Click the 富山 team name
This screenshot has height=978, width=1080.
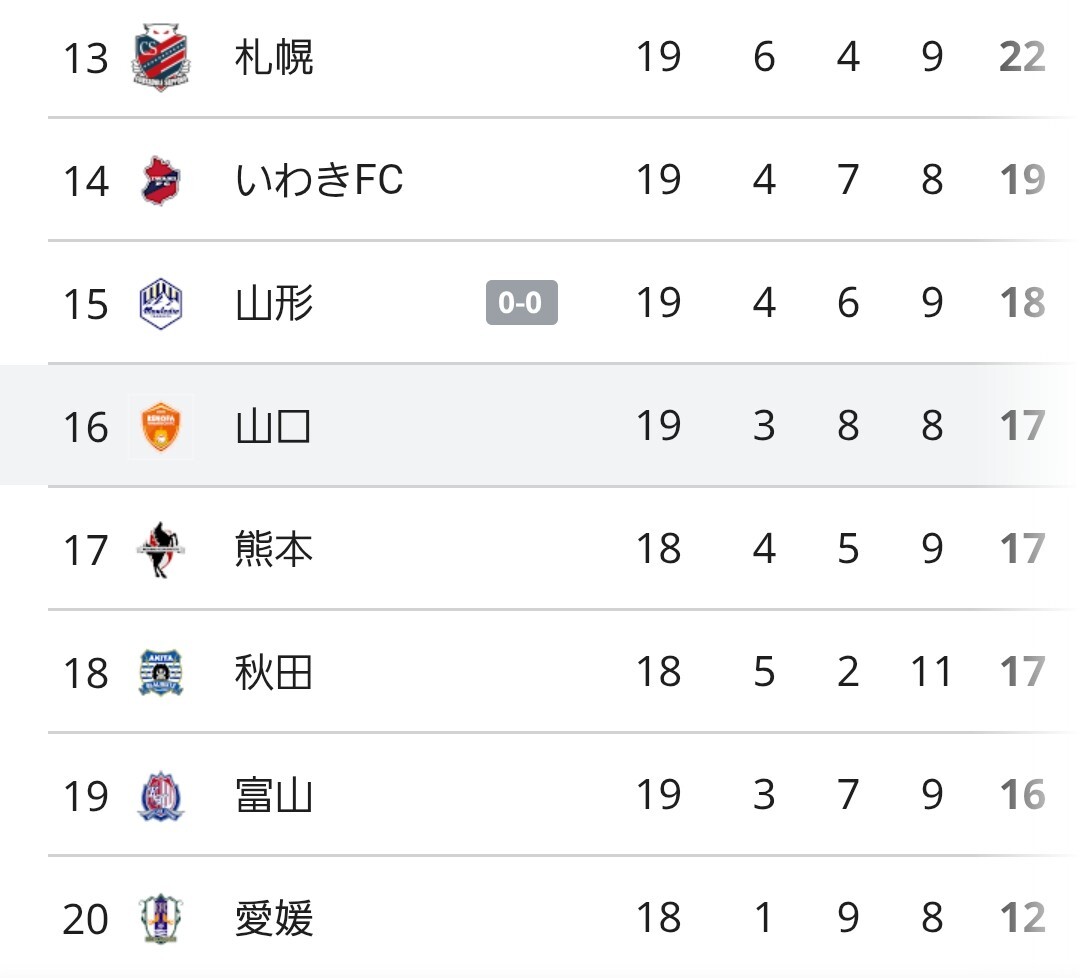point(274,795)
